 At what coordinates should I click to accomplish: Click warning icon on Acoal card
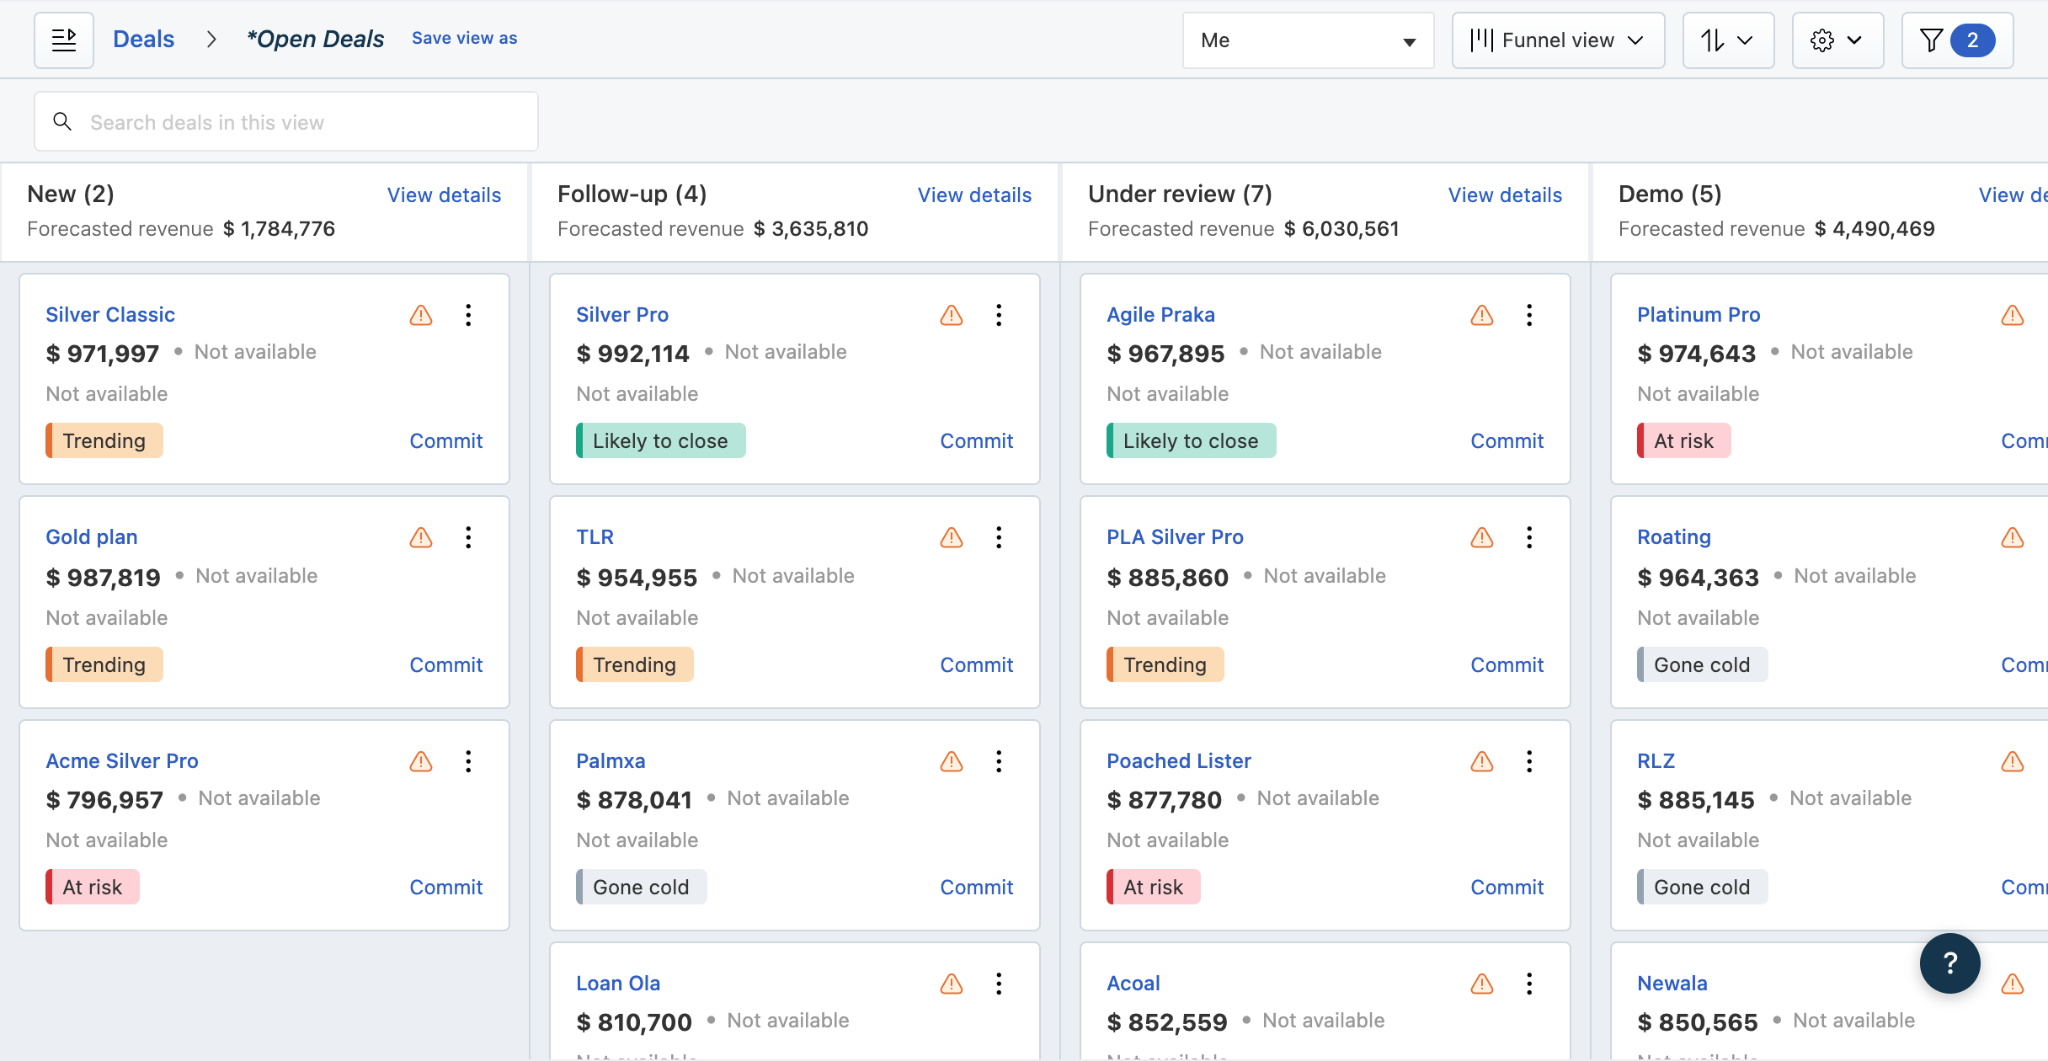pos(1482,984)
